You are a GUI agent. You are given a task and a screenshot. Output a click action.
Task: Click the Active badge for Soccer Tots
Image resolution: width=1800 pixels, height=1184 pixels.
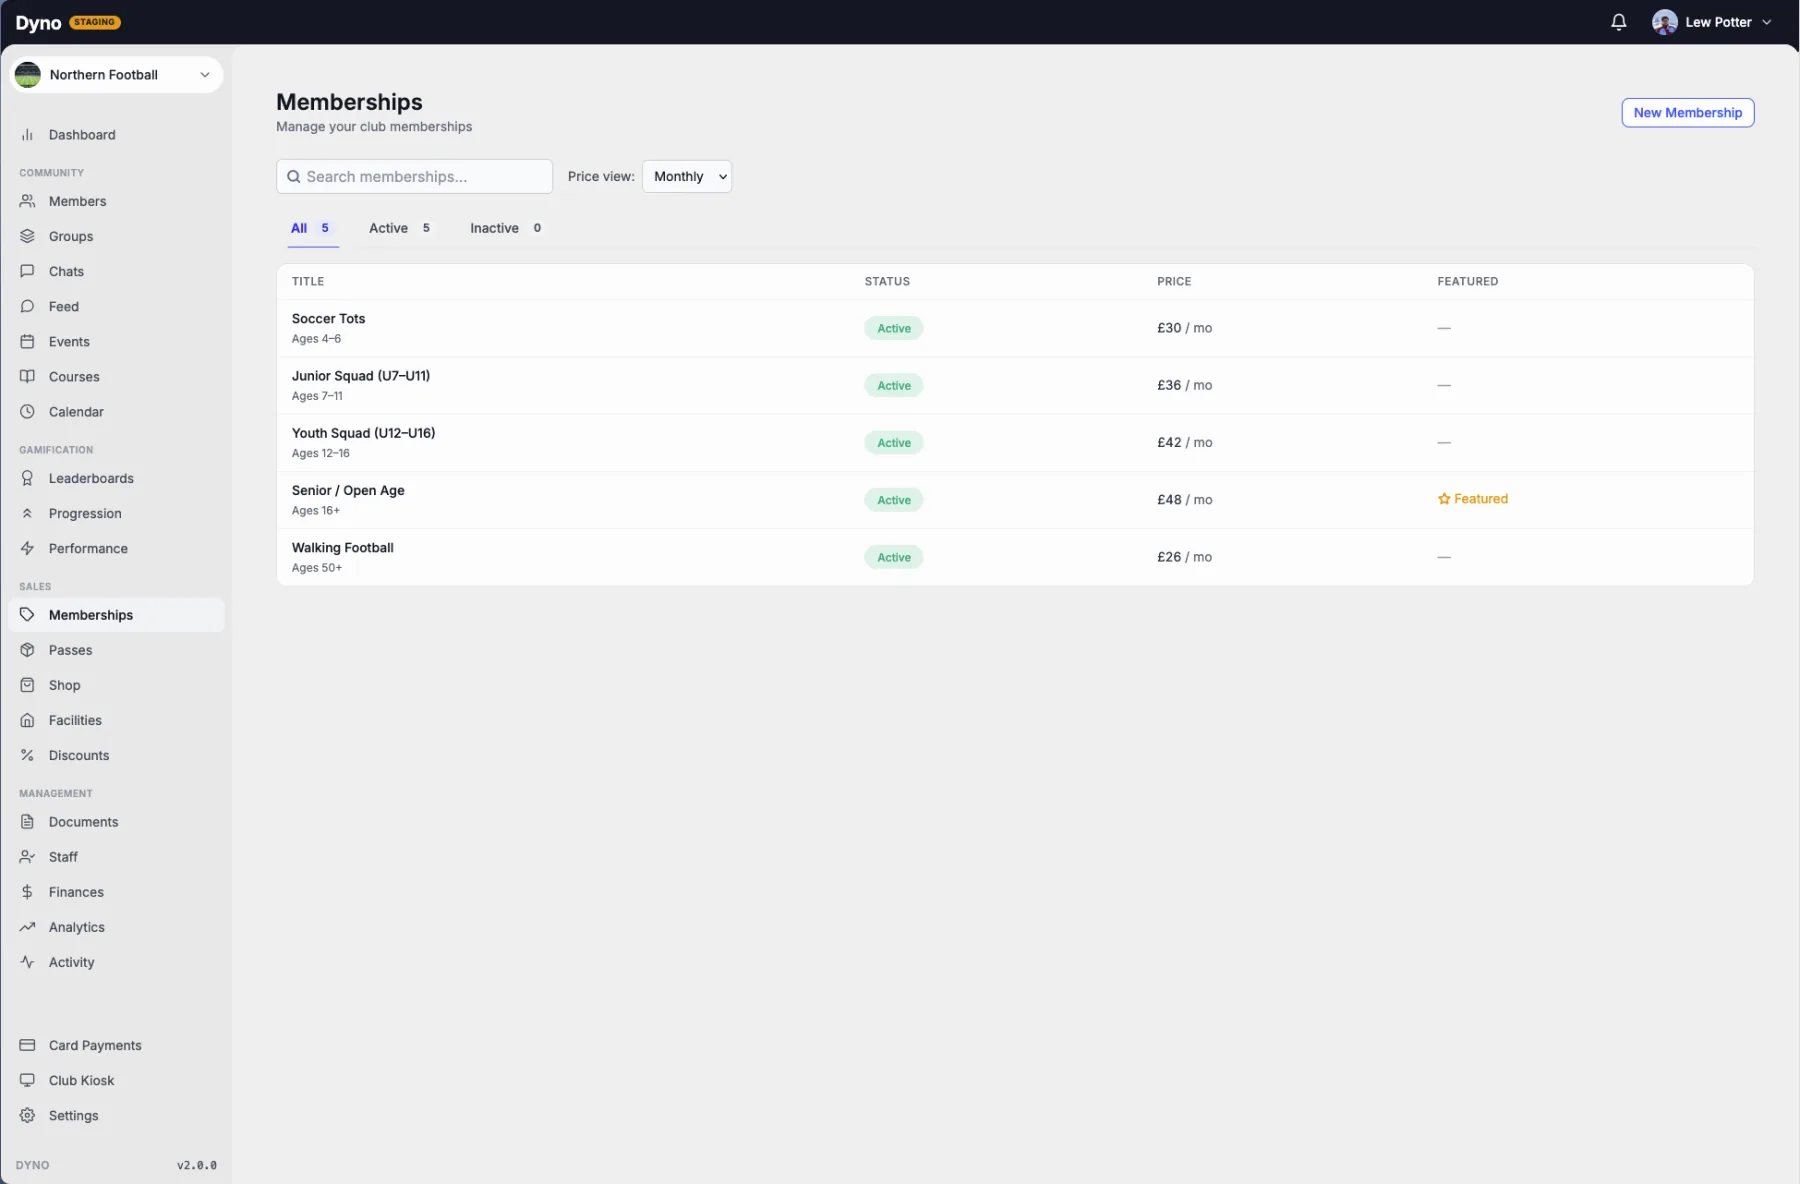click(894, 328)
